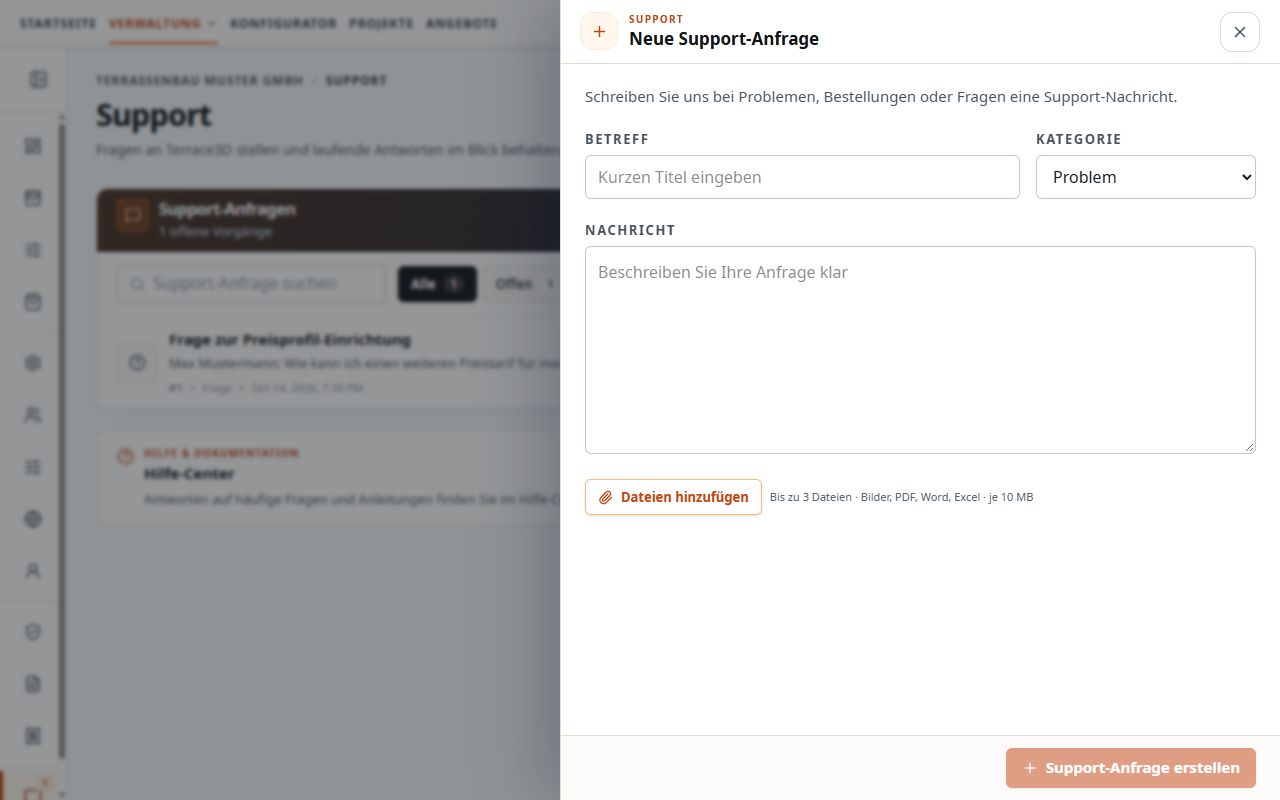1280x800 pixels.
Task: Click the two-people users icon in the sidebar
Action: click(33, 415)
